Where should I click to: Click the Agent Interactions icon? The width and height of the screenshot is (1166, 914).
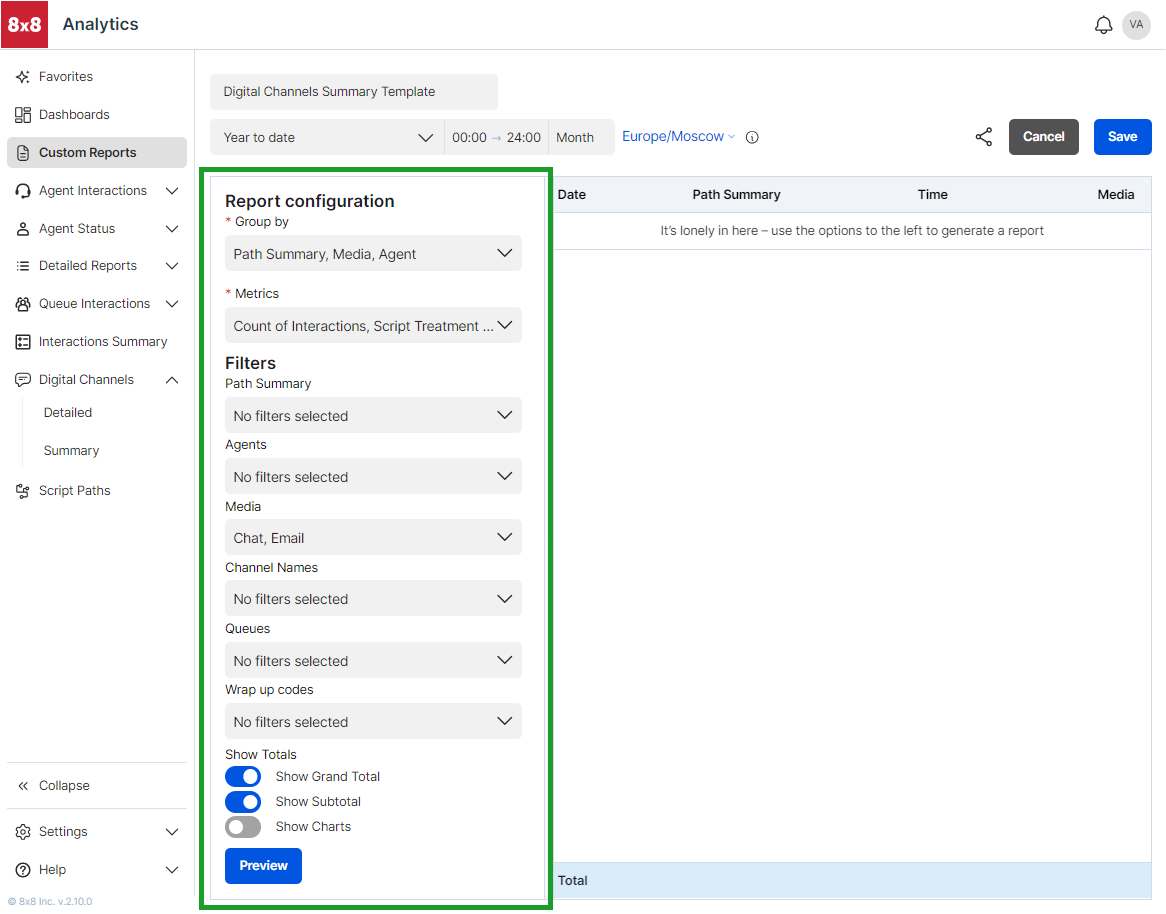(24, 190)
